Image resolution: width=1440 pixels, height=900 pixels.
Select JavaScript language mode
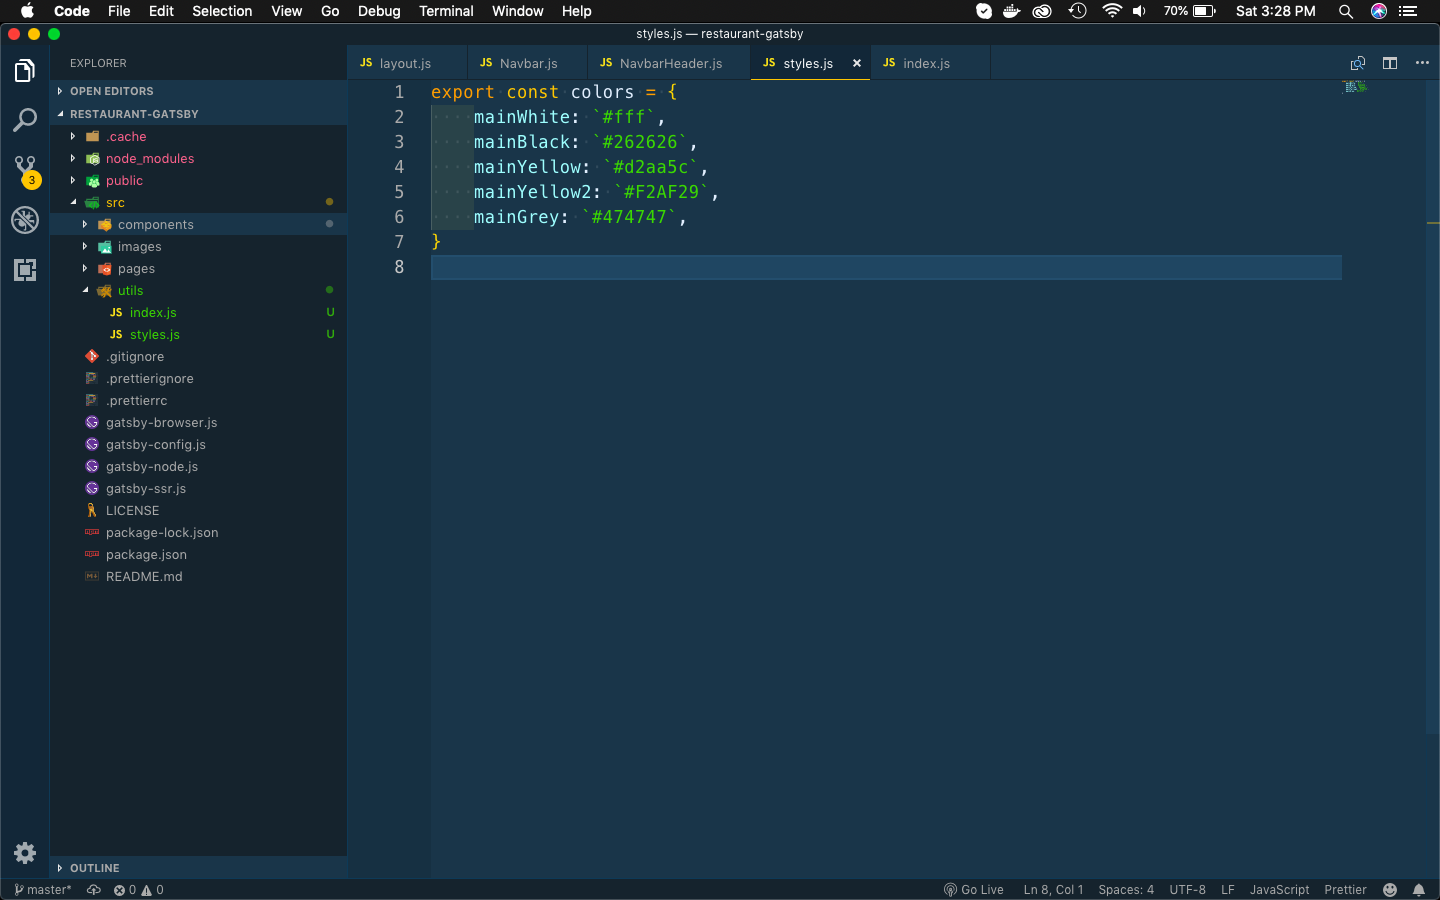(1279, 890)
